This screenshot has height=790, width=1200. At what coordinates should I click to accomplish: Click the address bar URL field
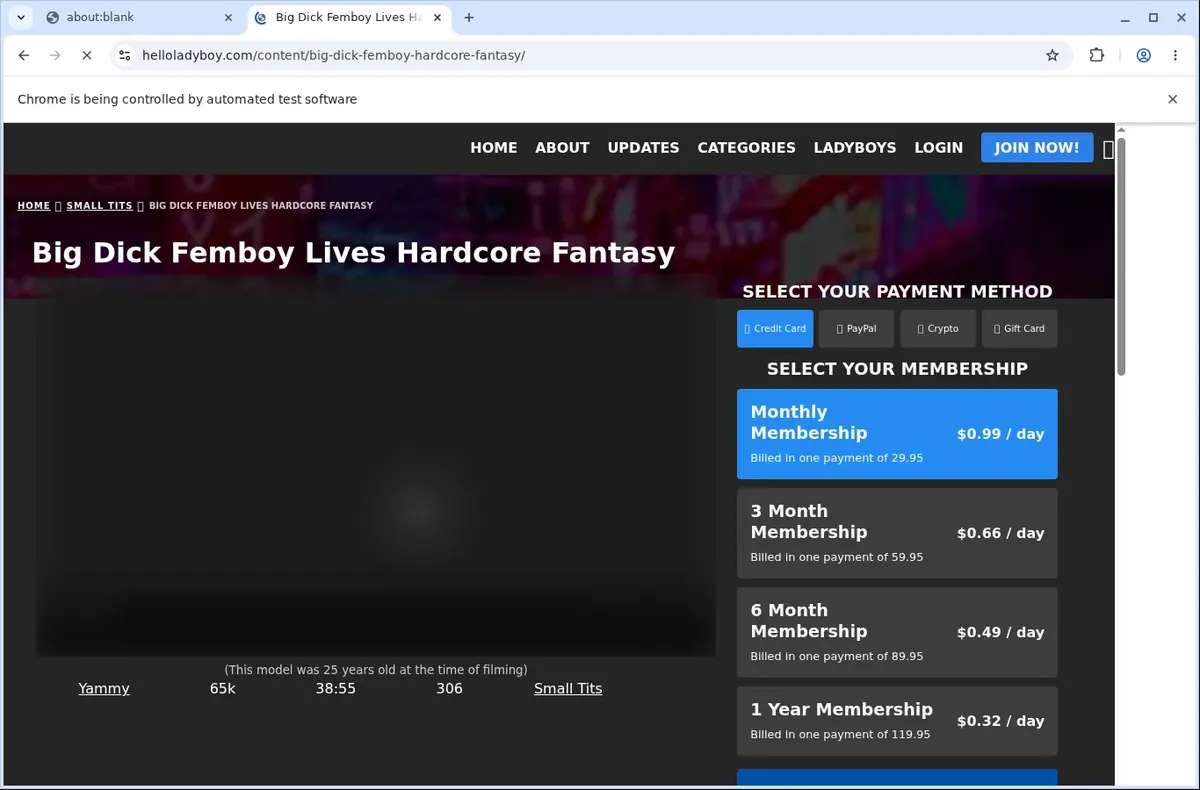click(590, 56)
